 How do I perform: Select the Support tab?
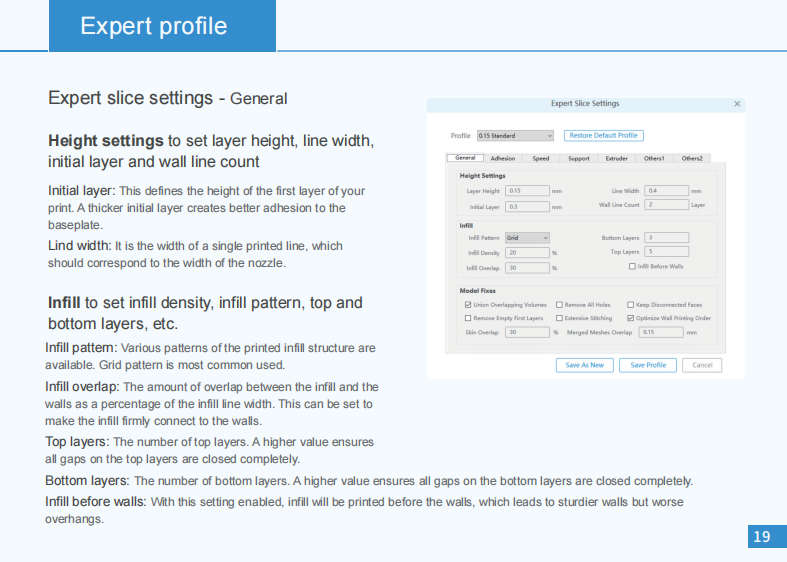578,158
